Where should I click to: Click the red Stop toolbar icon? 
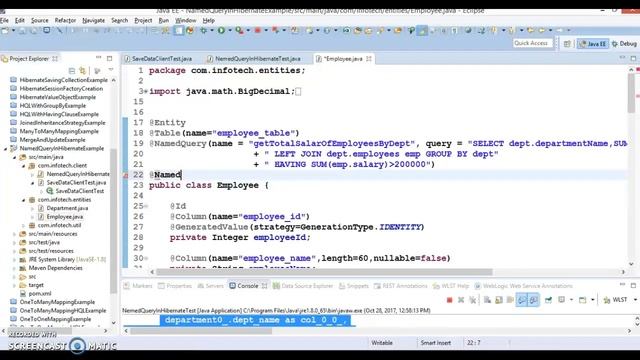[258, 30]
